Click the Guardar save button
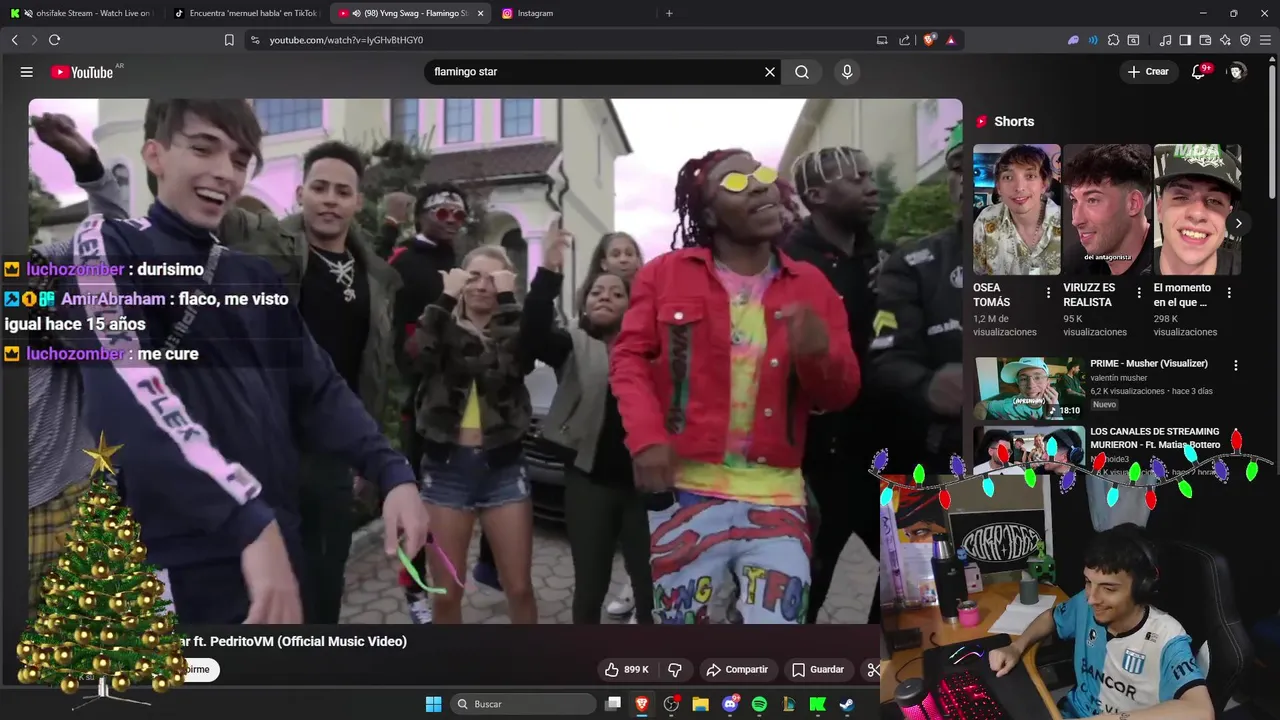This screenshot has width=1280, height=720. coord(818,669)
